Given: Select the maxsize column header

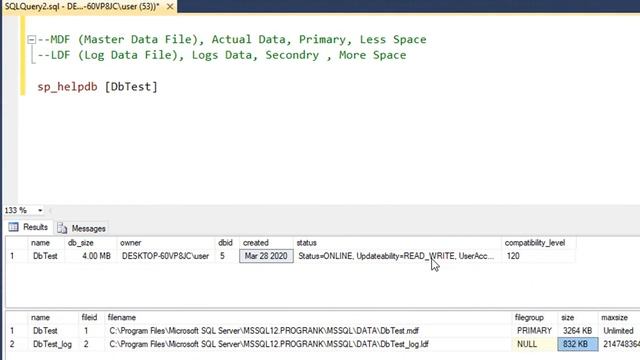Looking at the screenshot, I should click(x=619, y=318).
